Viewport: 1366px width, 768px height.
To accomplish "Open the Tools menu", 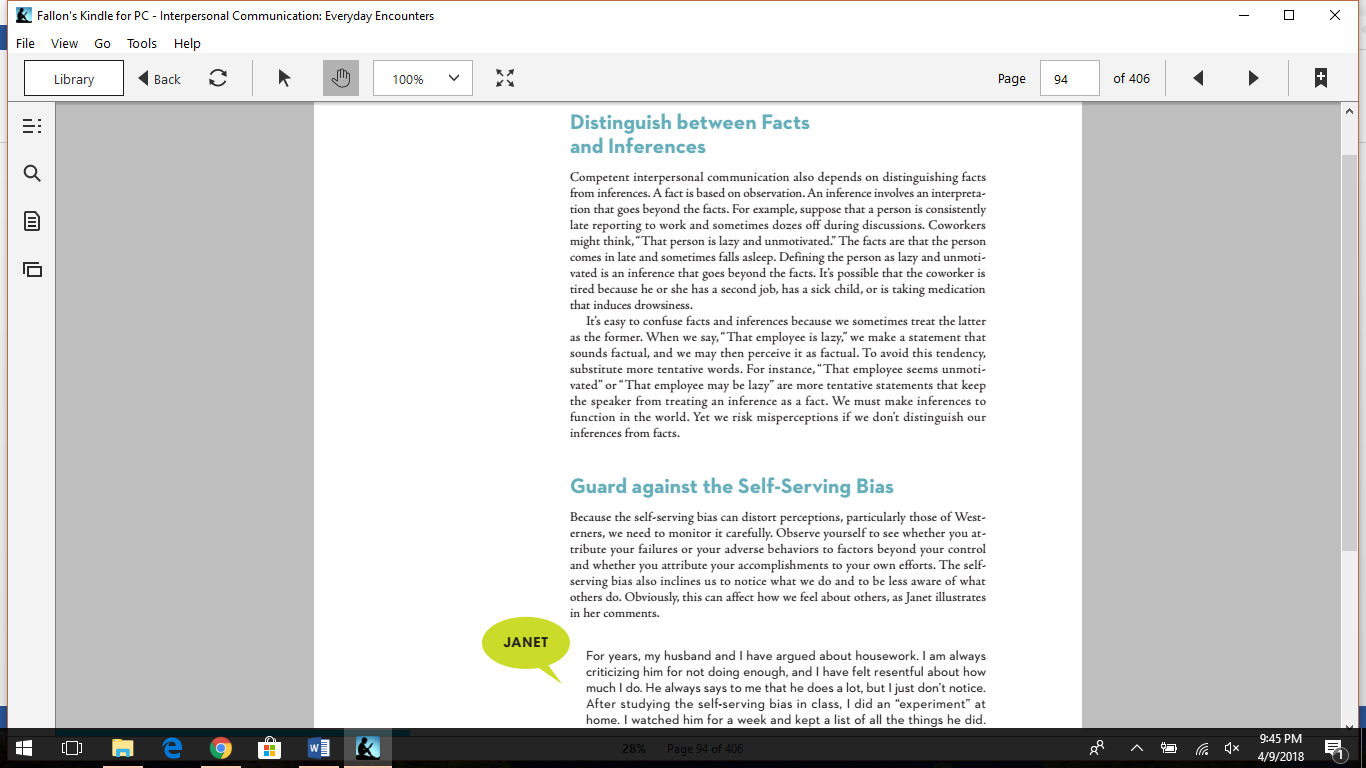I will [x=141, y=43].
